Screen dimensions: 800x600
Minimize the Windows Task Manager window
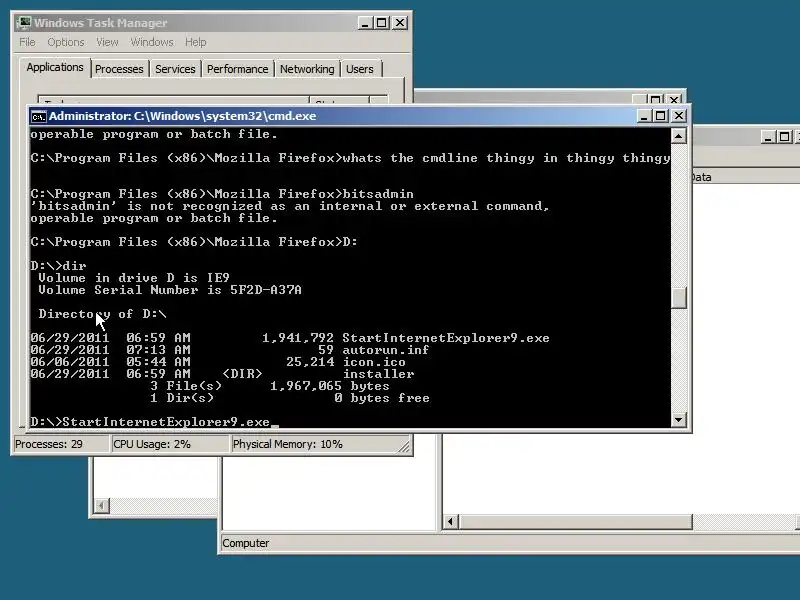point(364,23)
